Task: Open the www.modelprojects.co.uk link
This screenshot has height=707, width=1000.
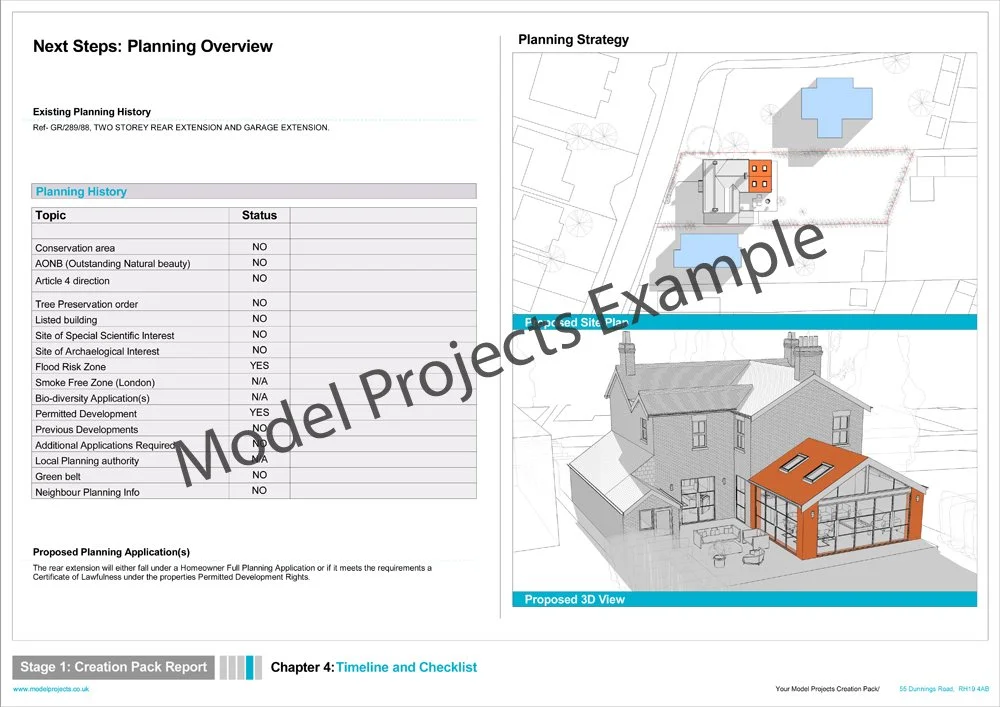Action: coord(49,690)
